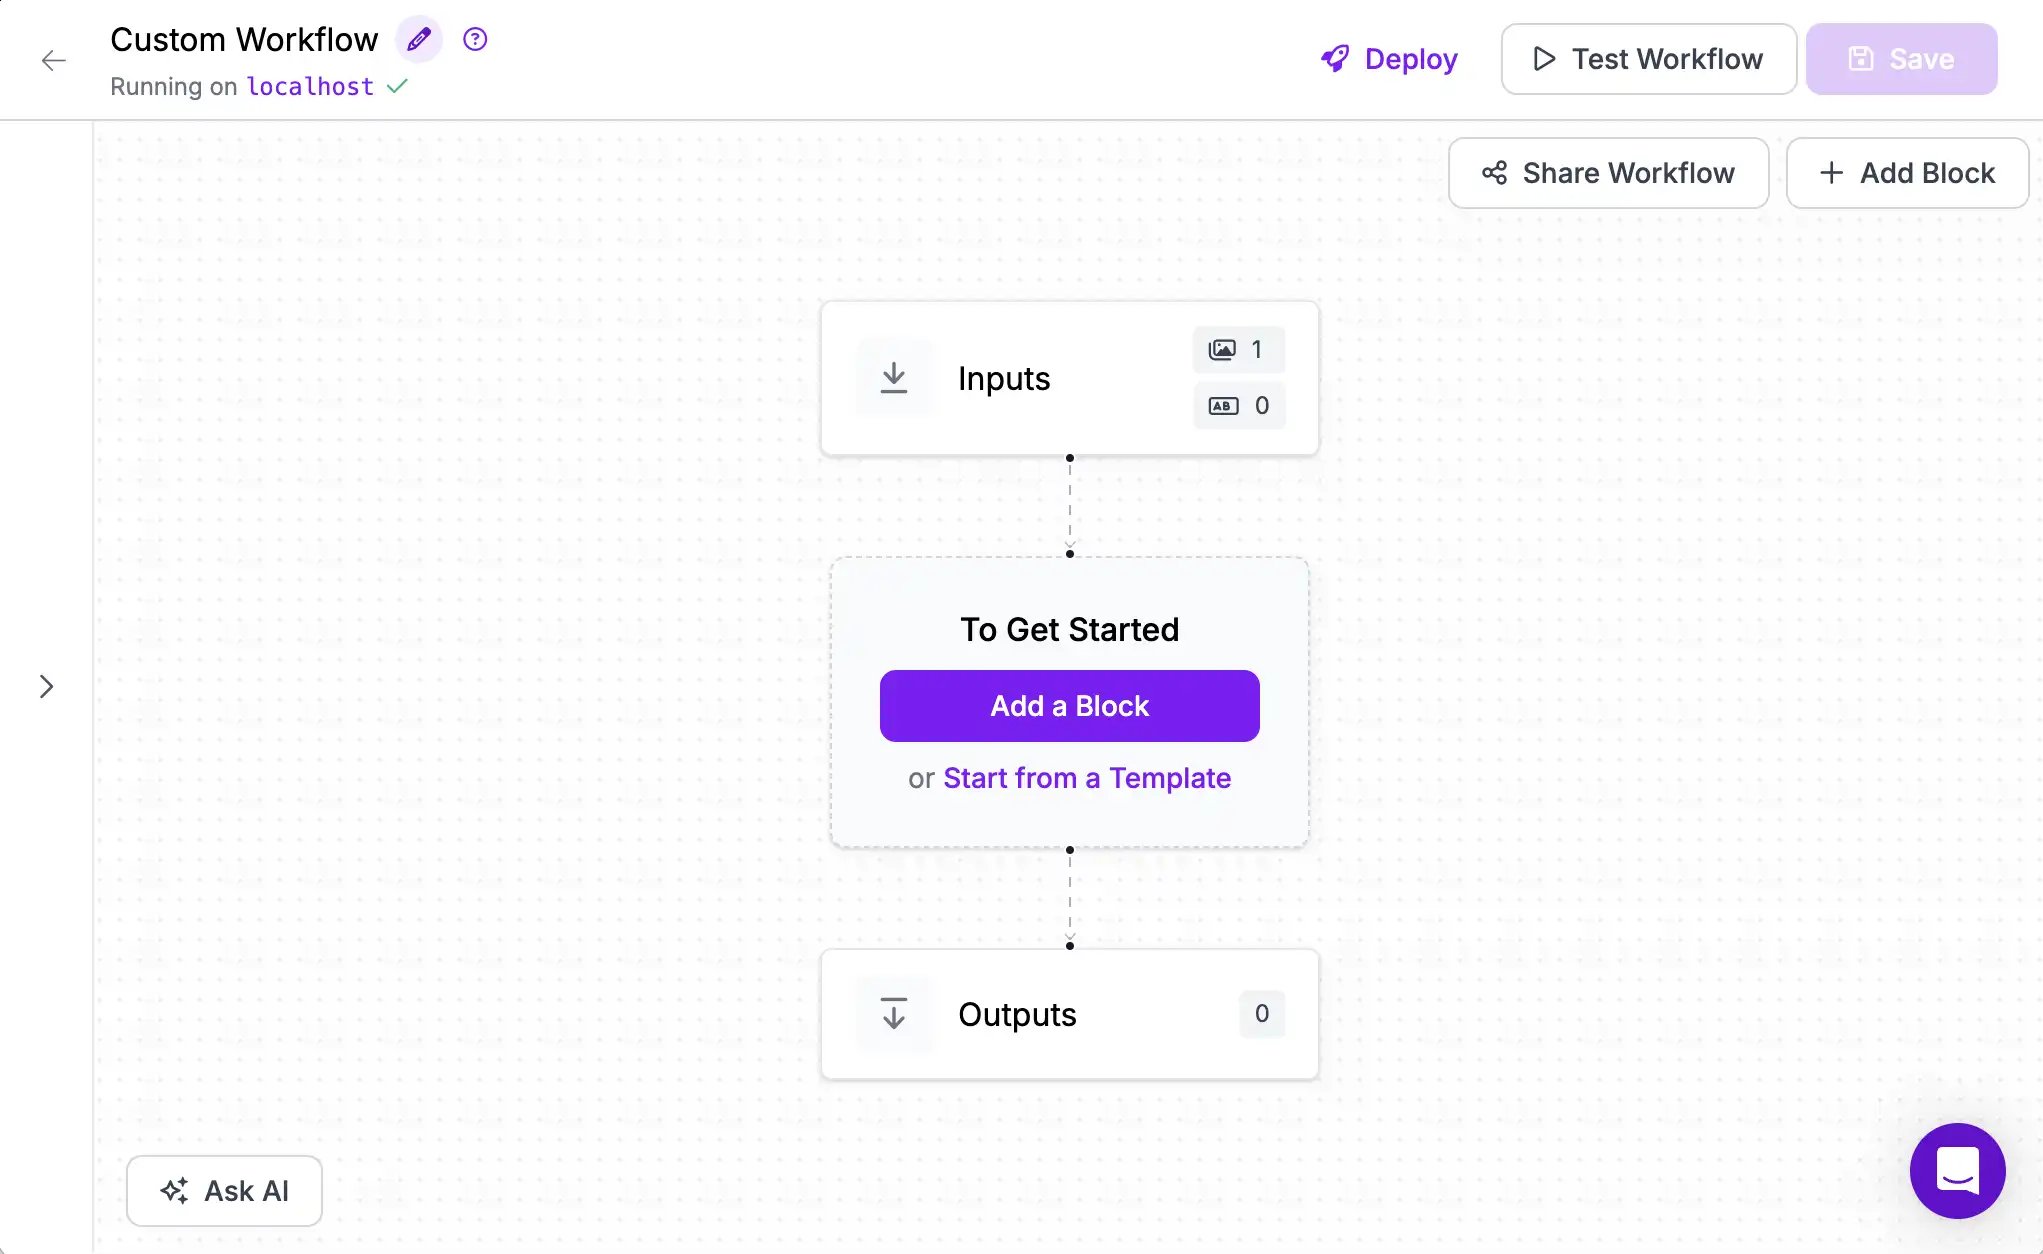
Task: Click the Inputs download arrow icon
Action: click(x=894, y=378)
